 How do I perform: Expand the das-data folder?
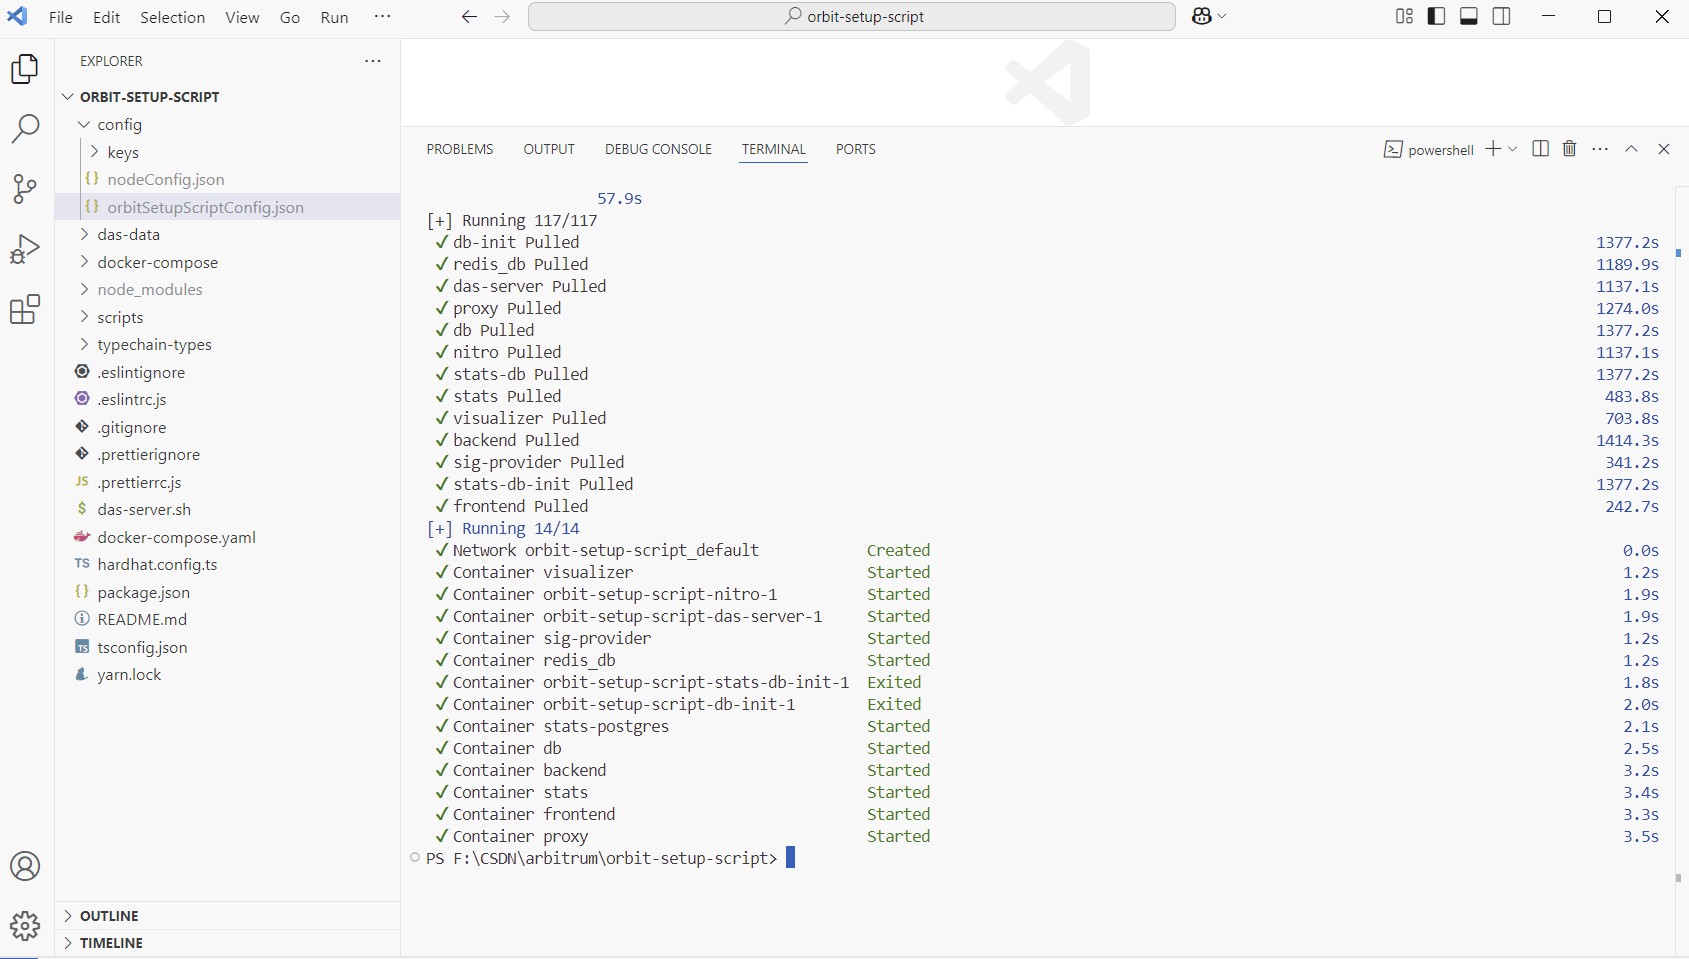(228, 235)
